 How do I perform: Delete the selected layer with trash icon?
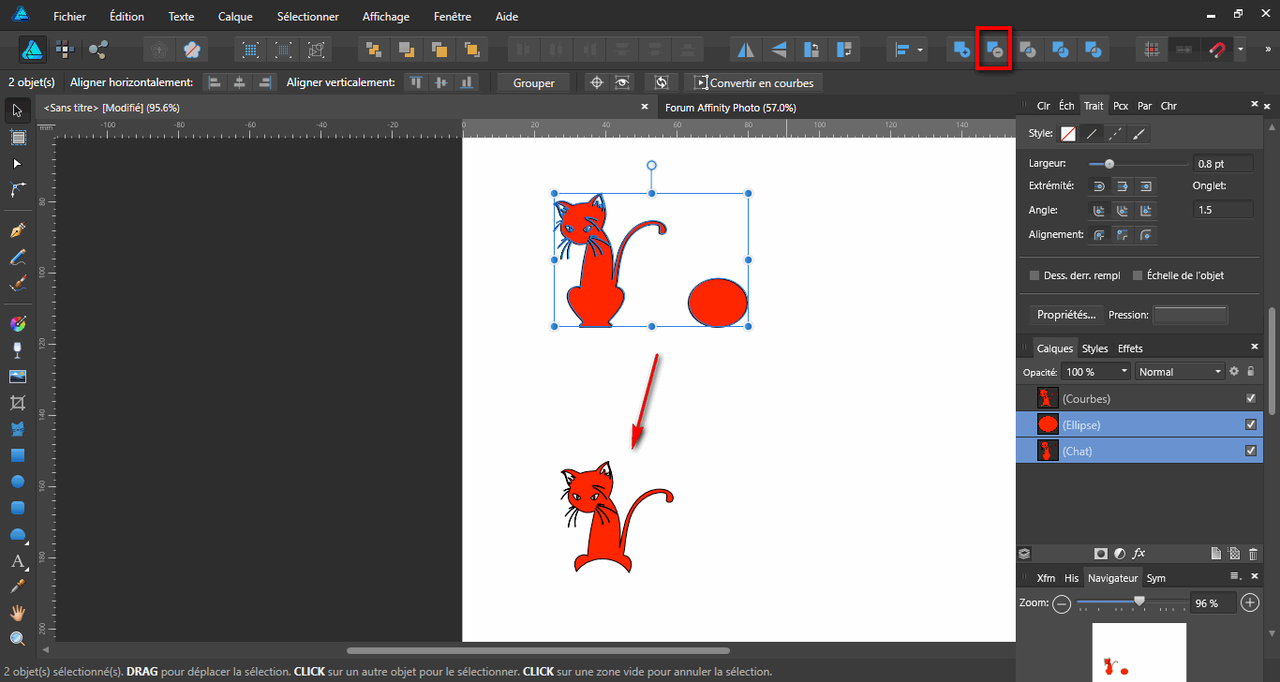pyautogui.click(x=1254, y=553)
